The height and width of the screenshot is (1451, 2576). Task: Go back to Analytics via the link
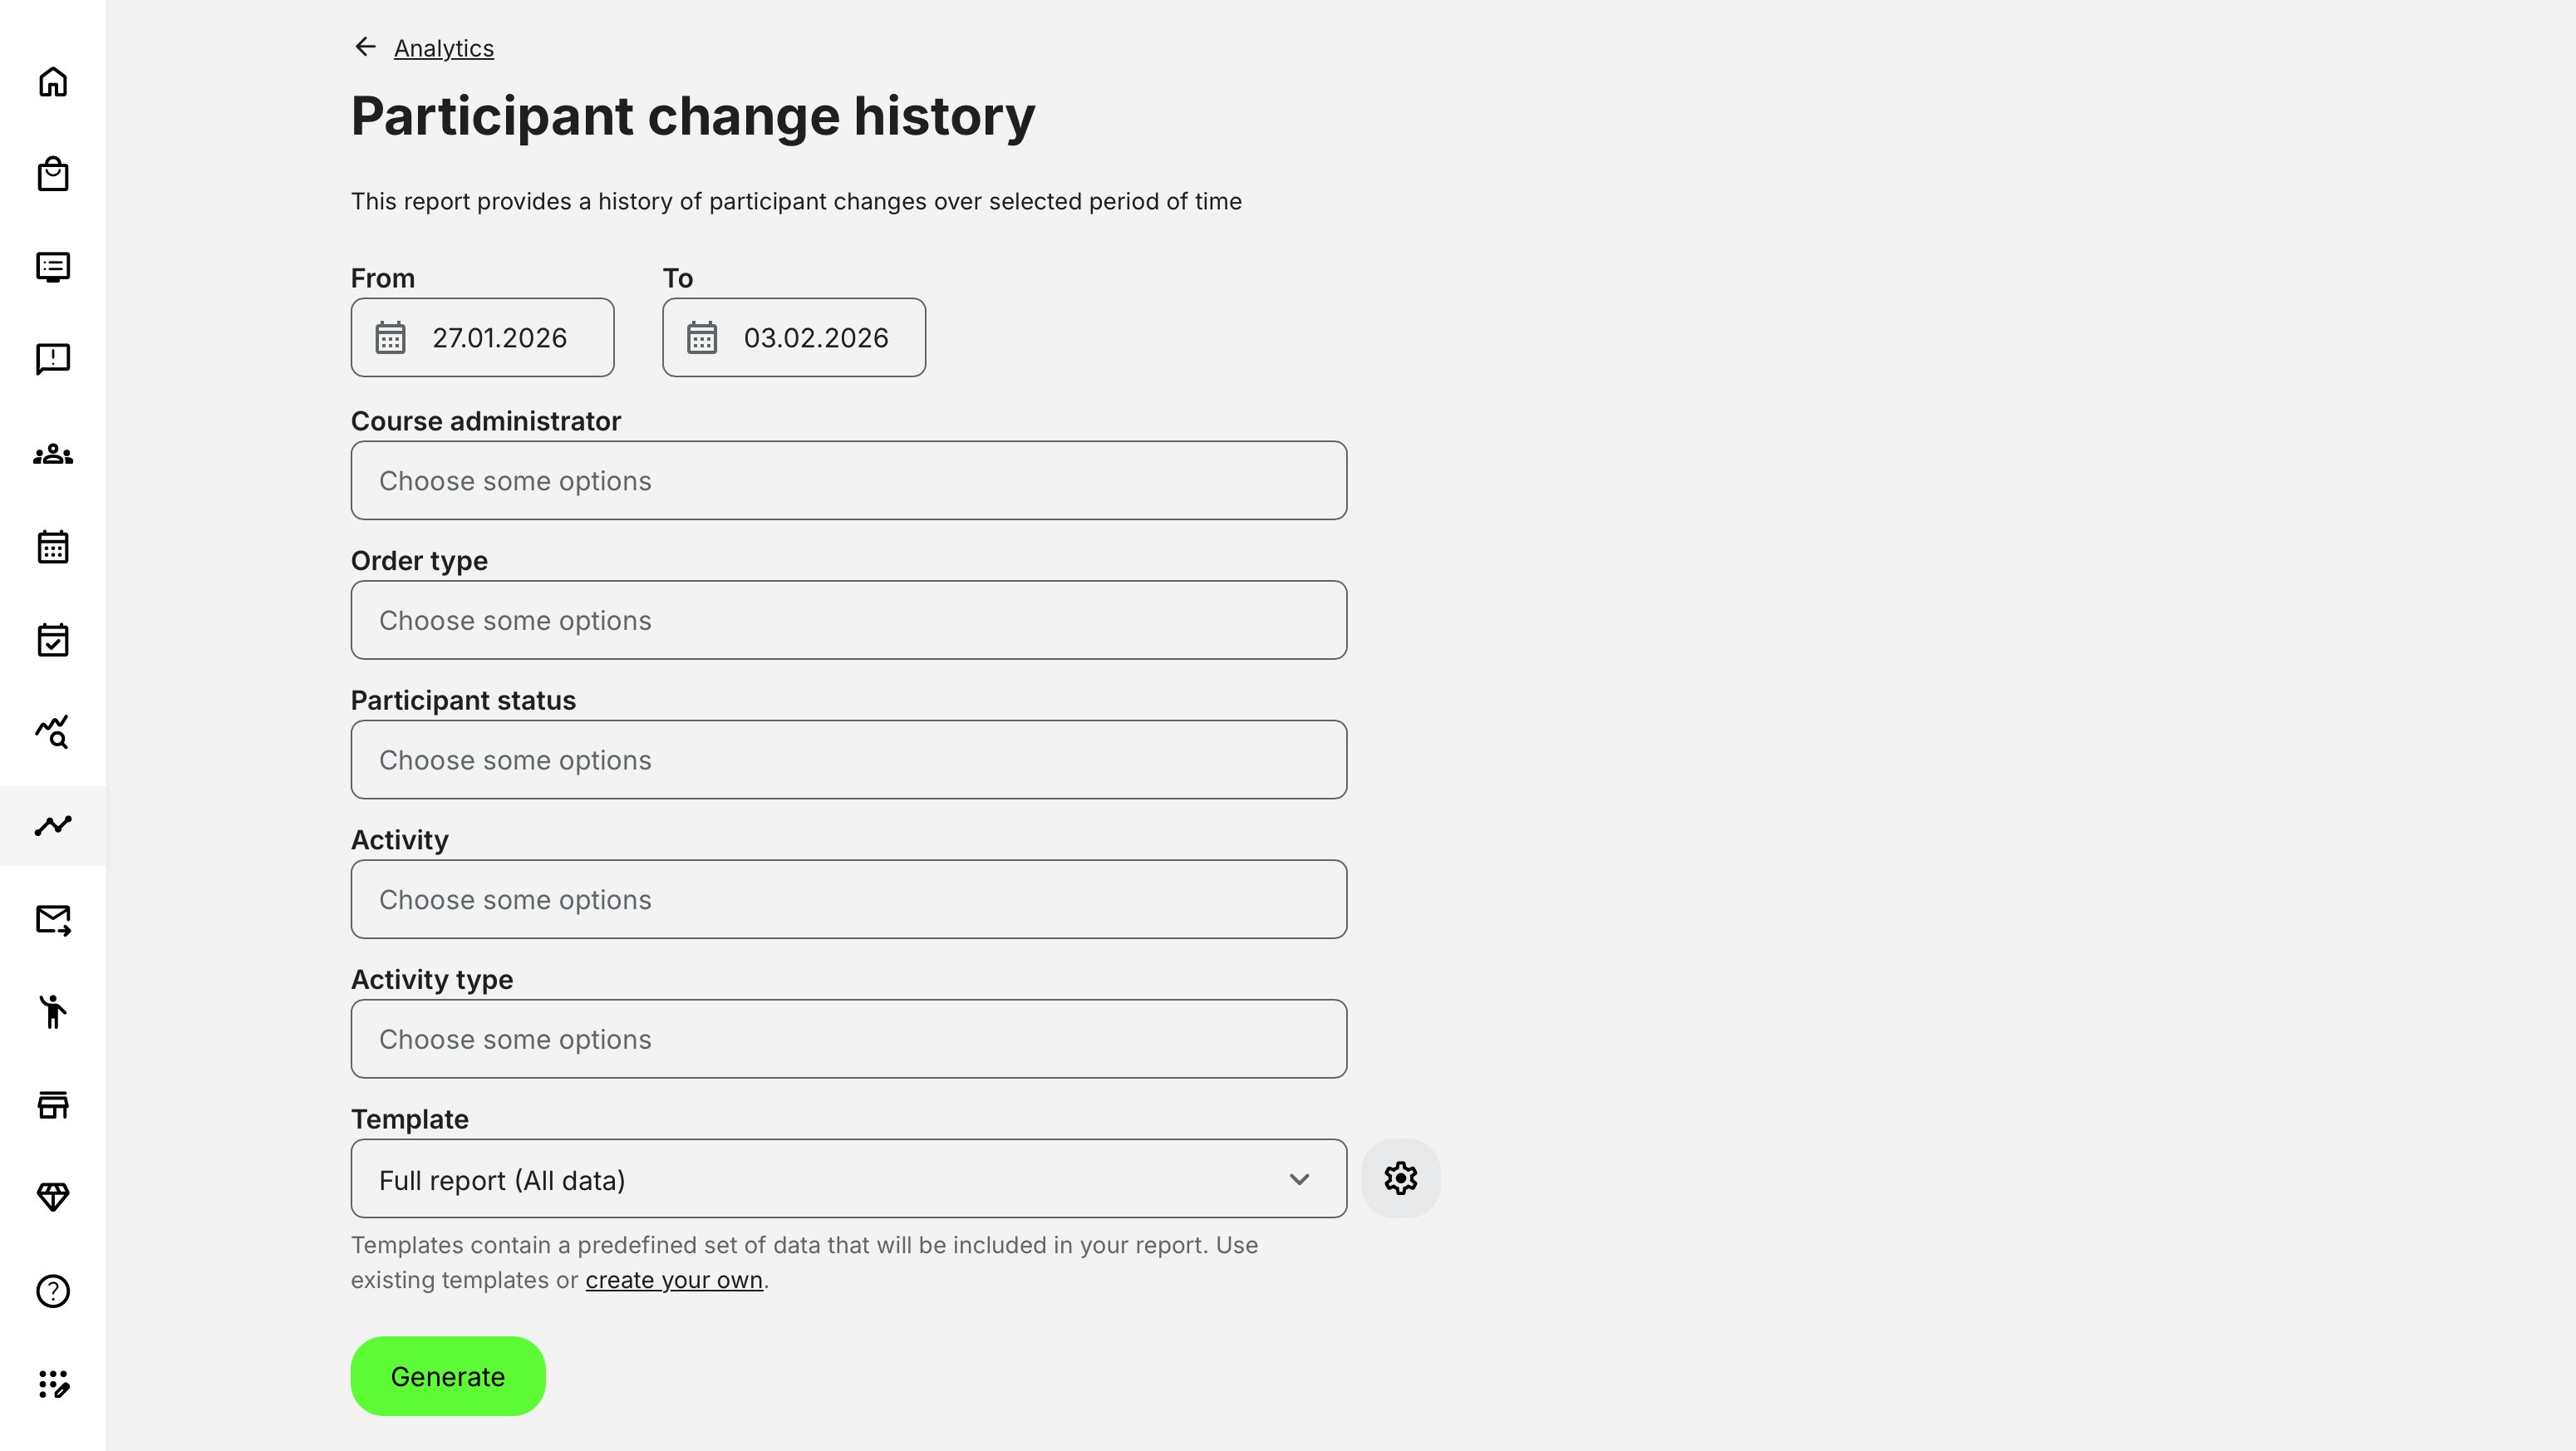443,48
